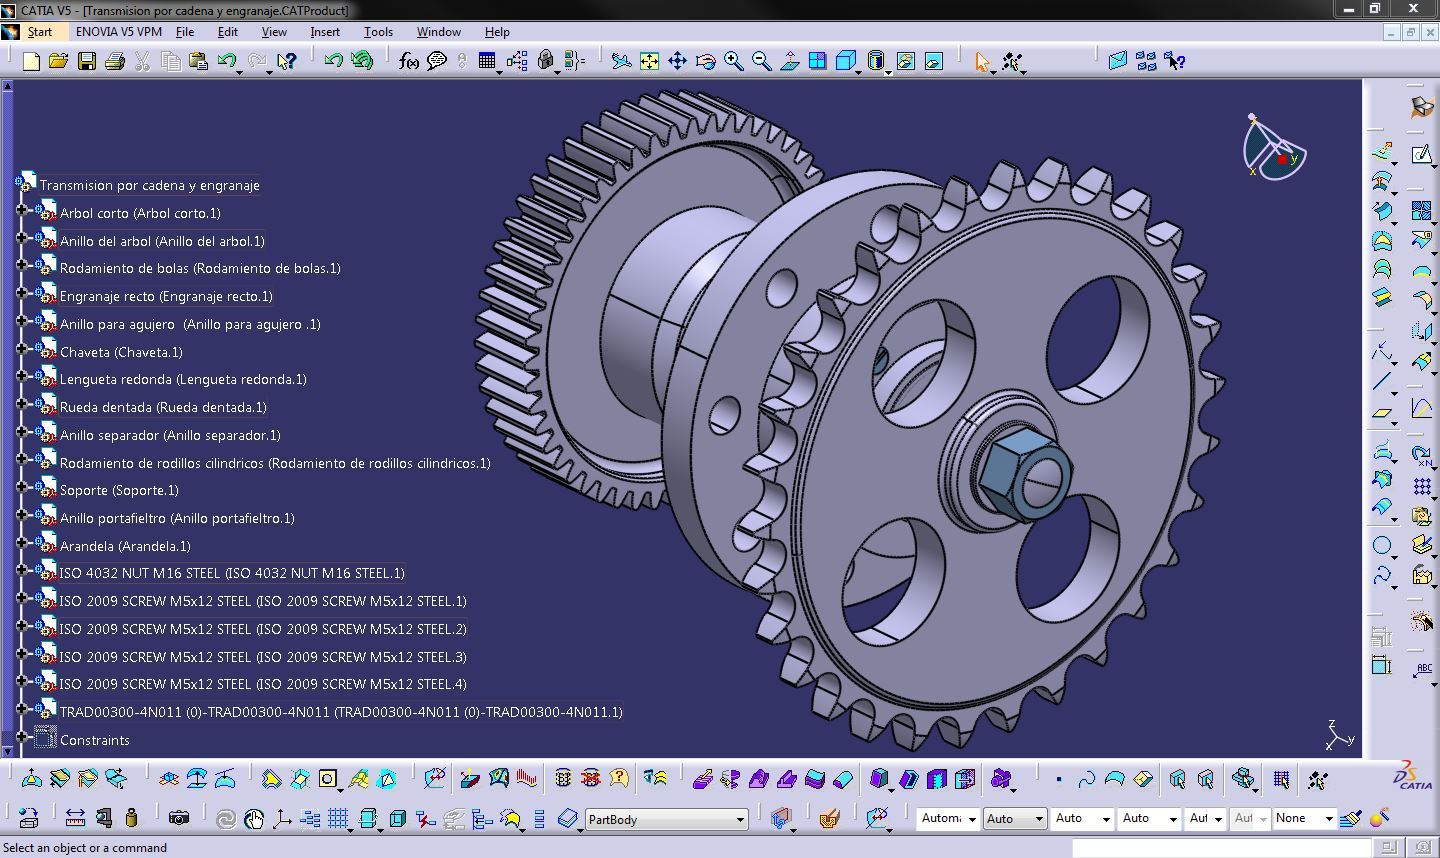The height and width of the screenshot is (858, 1440).
Task: Expand the Rueda dentada node
Action: (x=22, y=405)
